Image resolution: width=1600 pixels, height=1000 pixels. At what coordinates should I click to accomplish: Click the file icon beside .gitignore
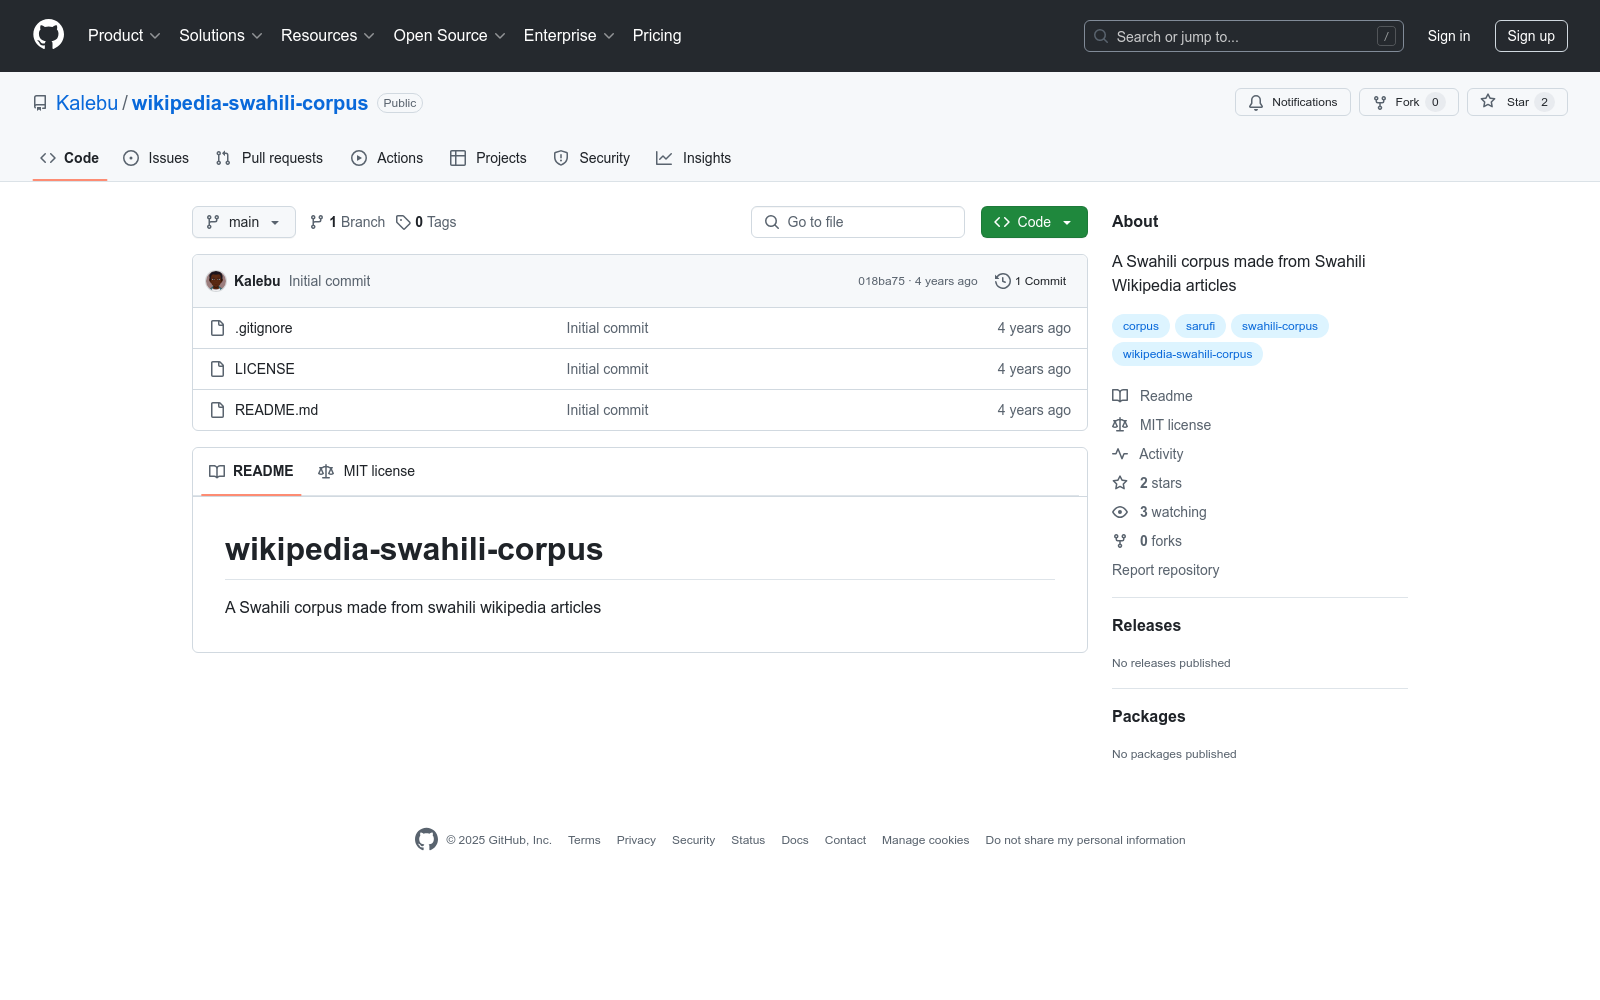(x=217, y=328)
